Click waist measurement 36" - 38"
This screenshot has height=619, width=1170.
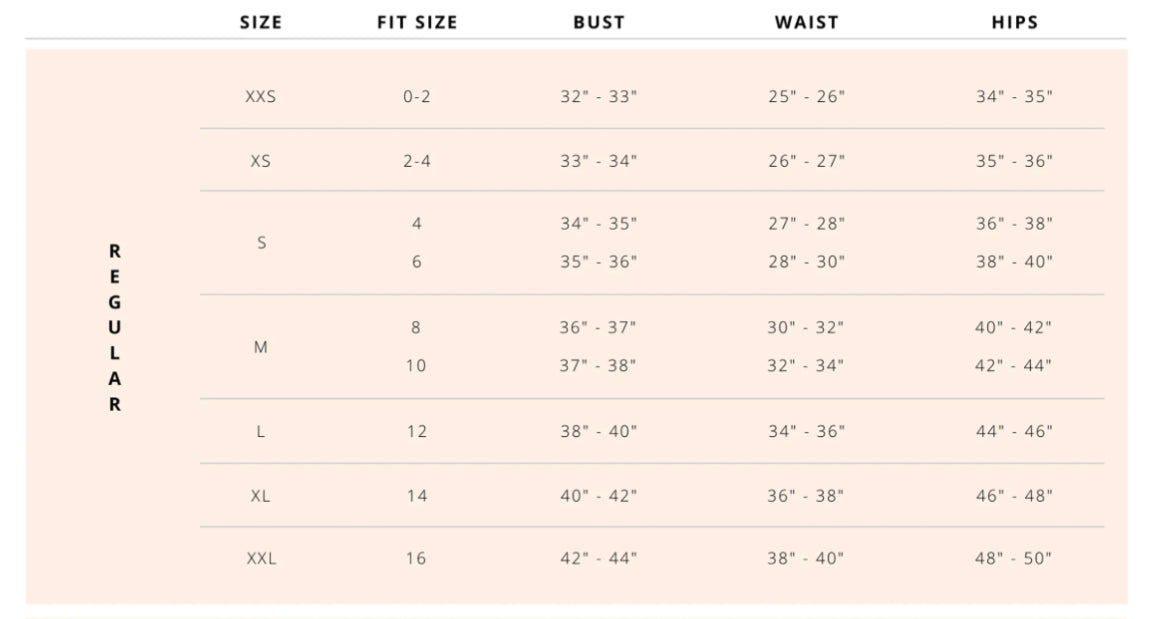pos(806,495)
